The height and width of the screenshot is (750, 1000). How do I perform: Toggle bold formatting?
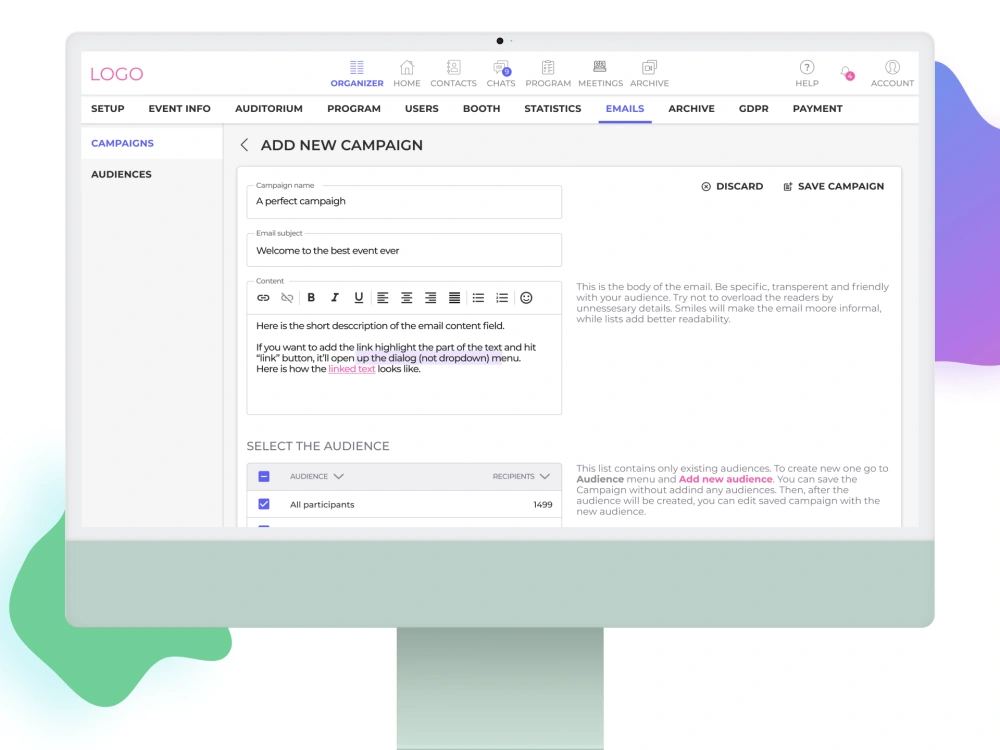[x=311, y=297]
